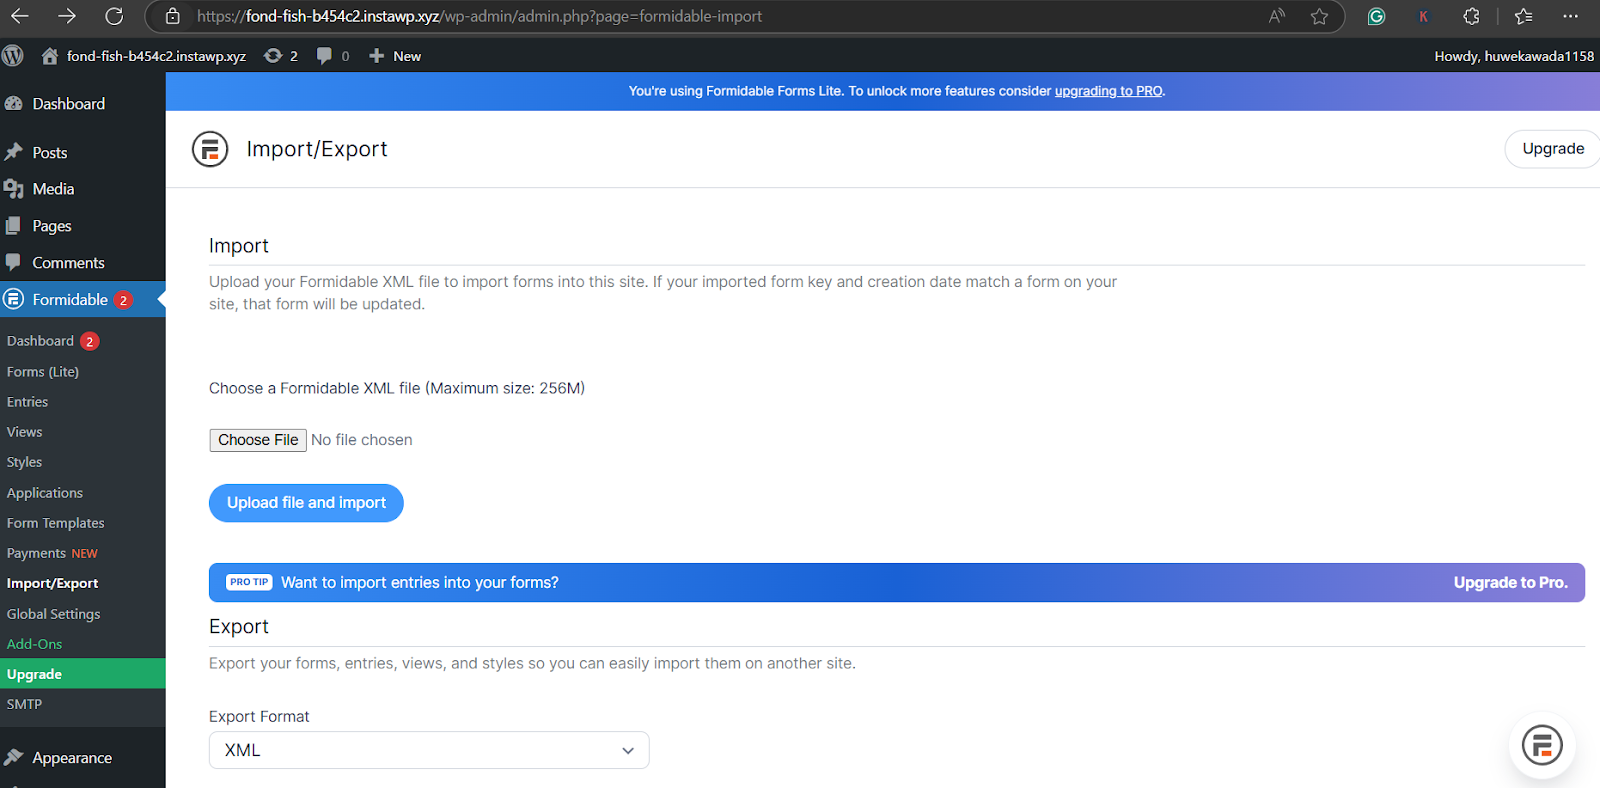Open the read aloud icon in address bar
The image size is (1600, 788).
click(x=1277, y=16)
